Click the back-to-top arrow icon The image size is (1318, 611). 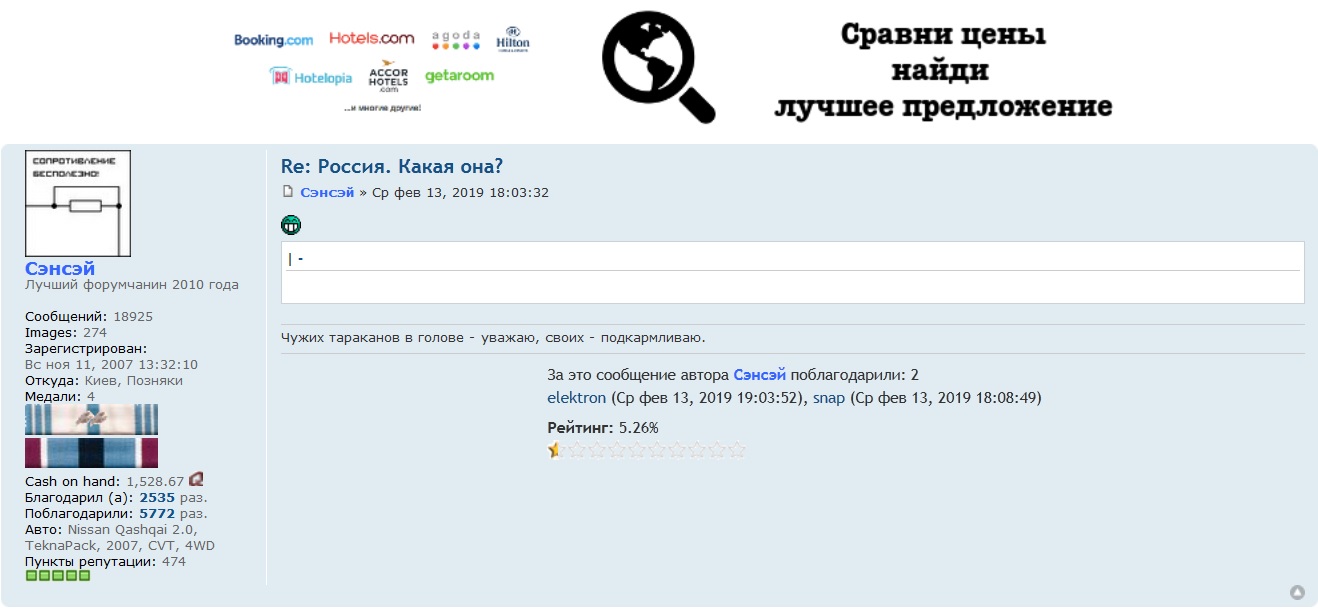1297,592
